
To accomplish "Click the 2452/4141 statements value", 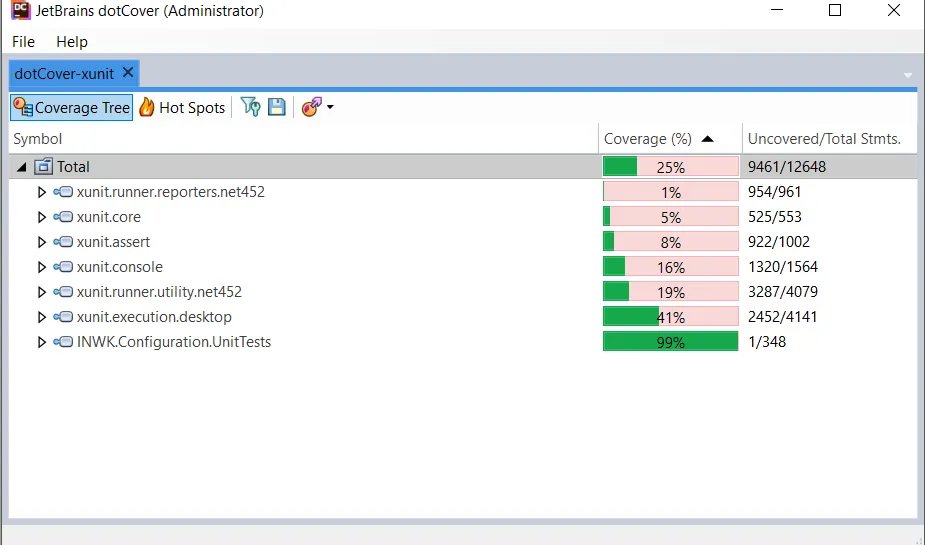I will click(x=783, y=317).
